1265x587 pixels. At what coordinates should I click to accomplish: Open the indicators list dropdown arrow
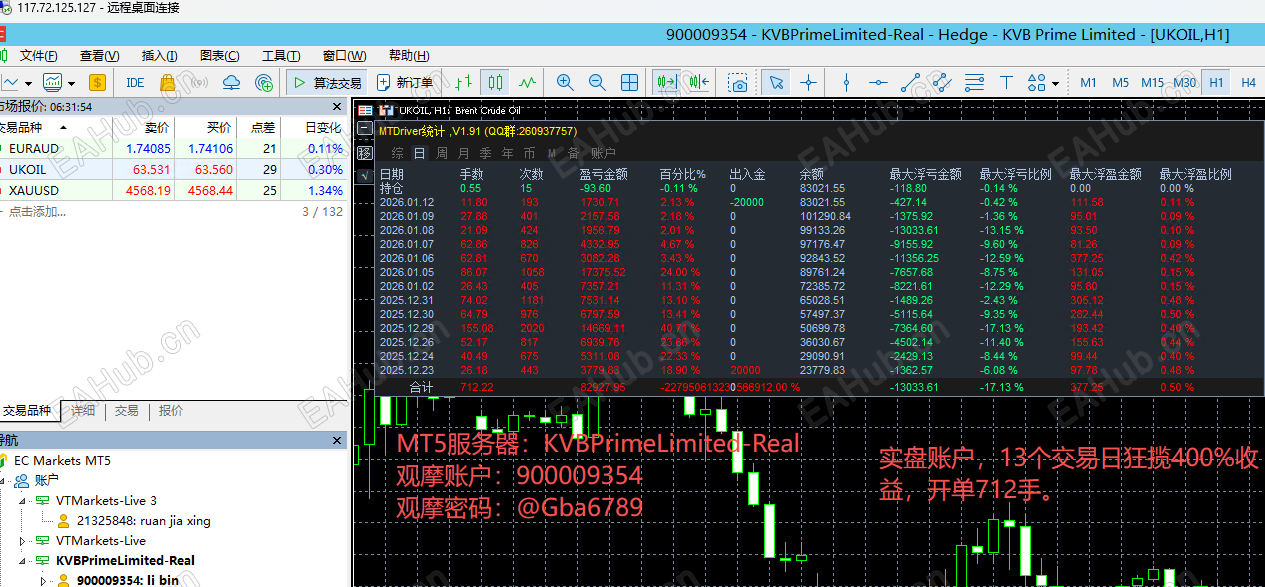point(71,82)
